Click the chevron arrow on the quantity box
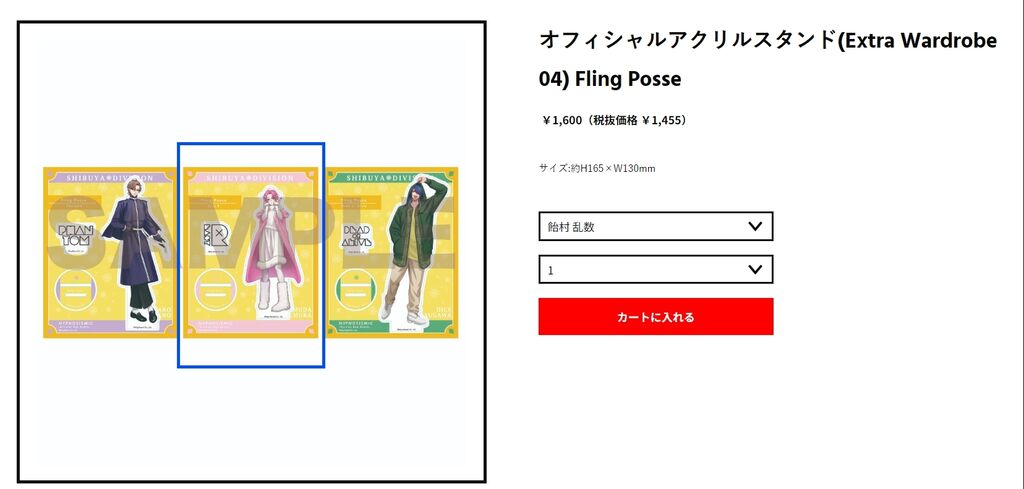The height and width of the screenshot is (489, 1024). tap(755, 270)
